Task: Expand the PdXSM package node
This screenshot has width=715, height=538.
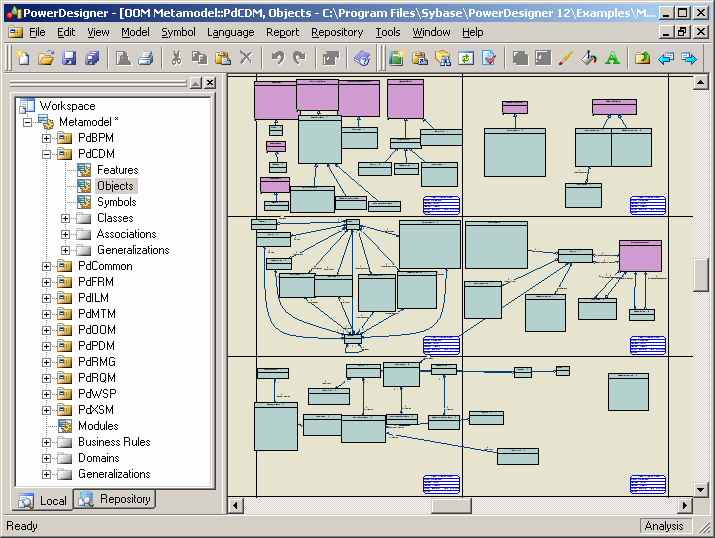Action: 46,410
